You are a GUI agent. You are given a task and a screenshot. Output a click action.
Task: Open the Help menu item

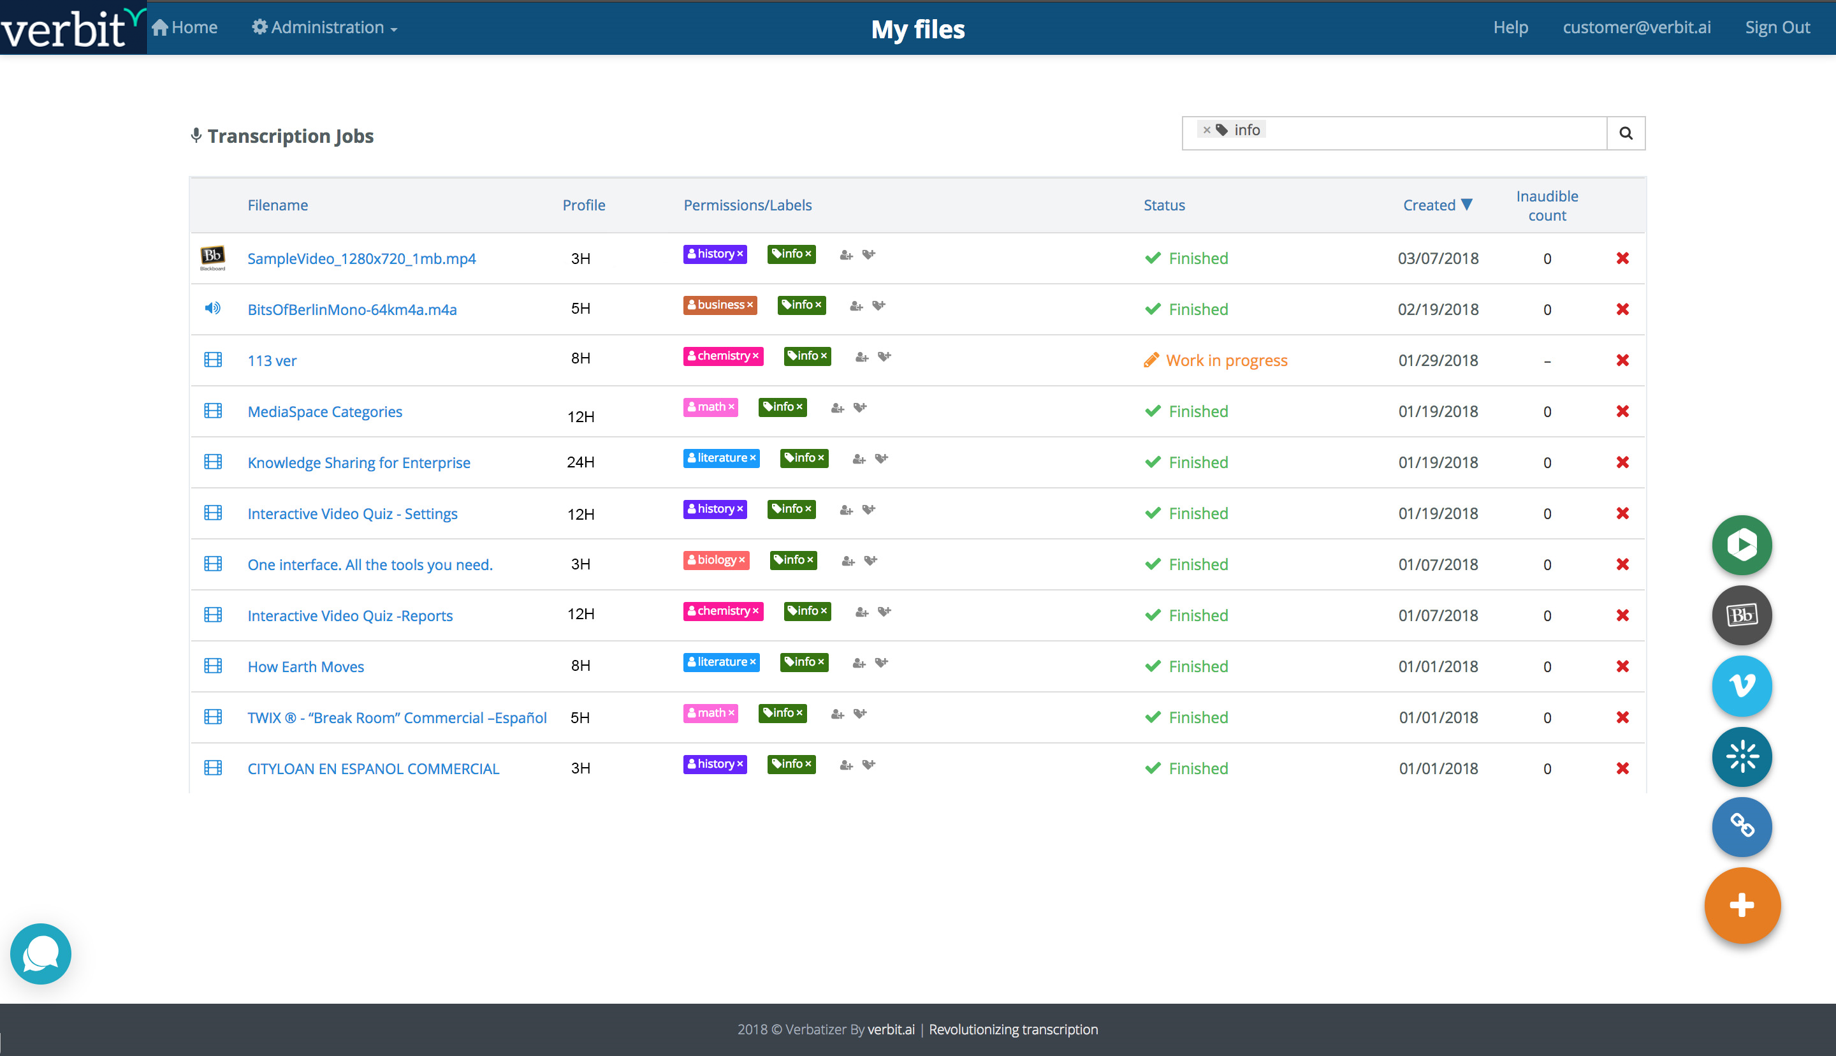pos(1510,27)
